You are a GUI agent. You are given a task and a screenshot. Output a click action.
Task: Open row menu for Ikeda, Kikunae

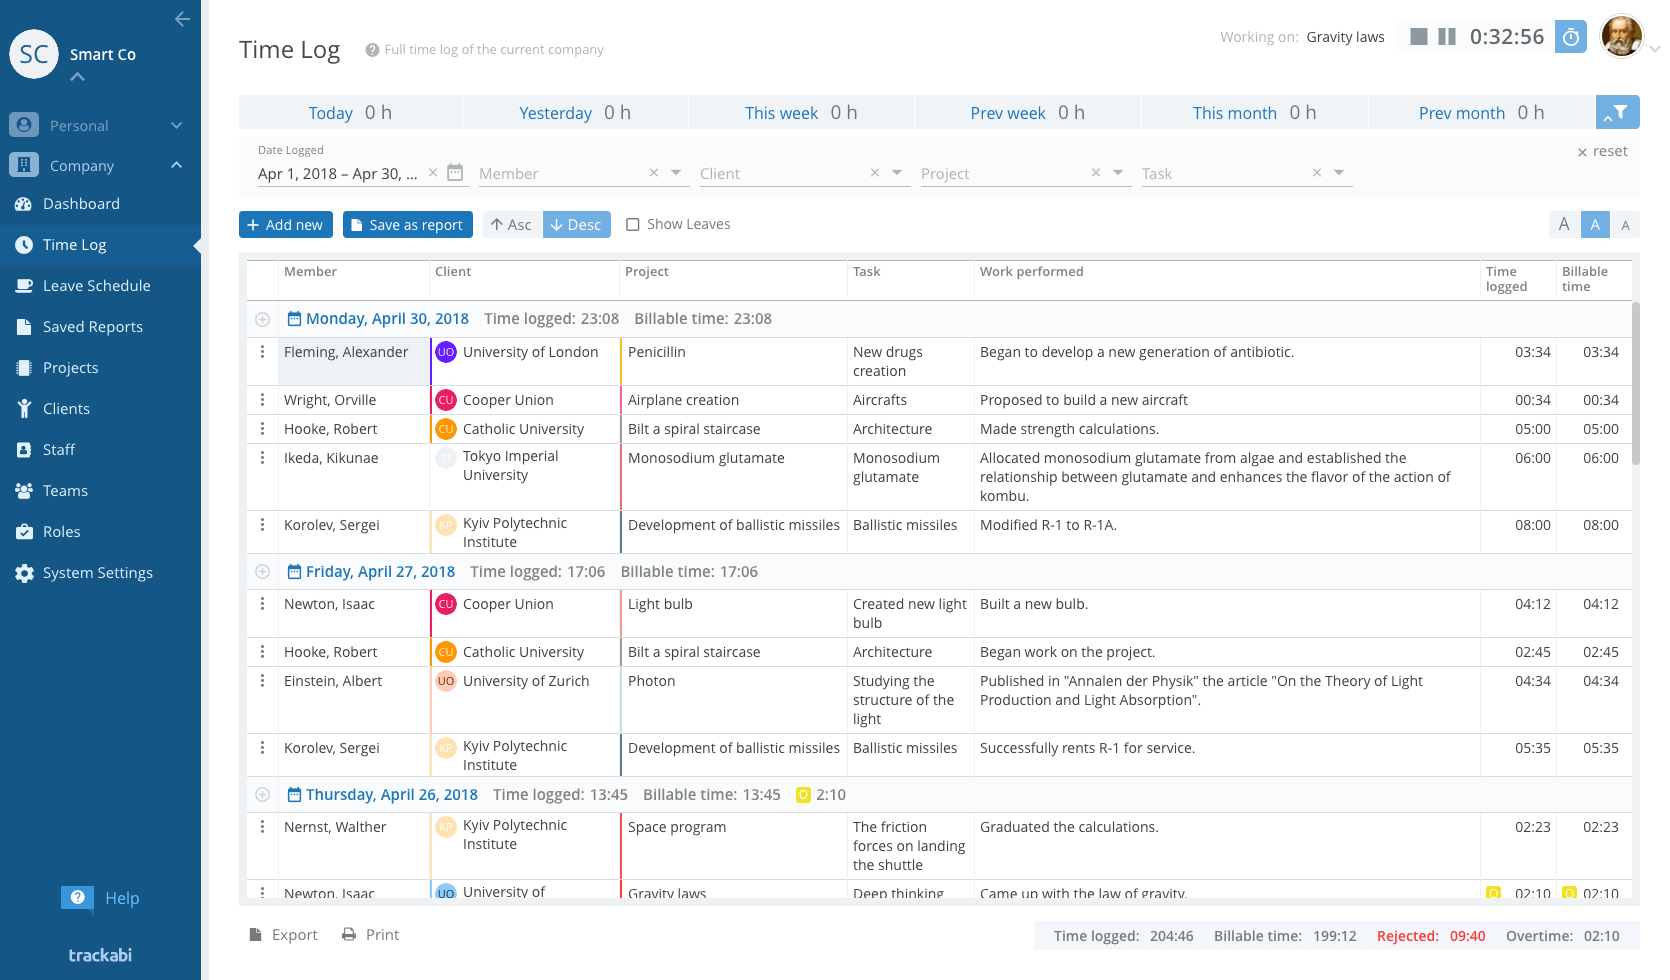pos(262,458)
